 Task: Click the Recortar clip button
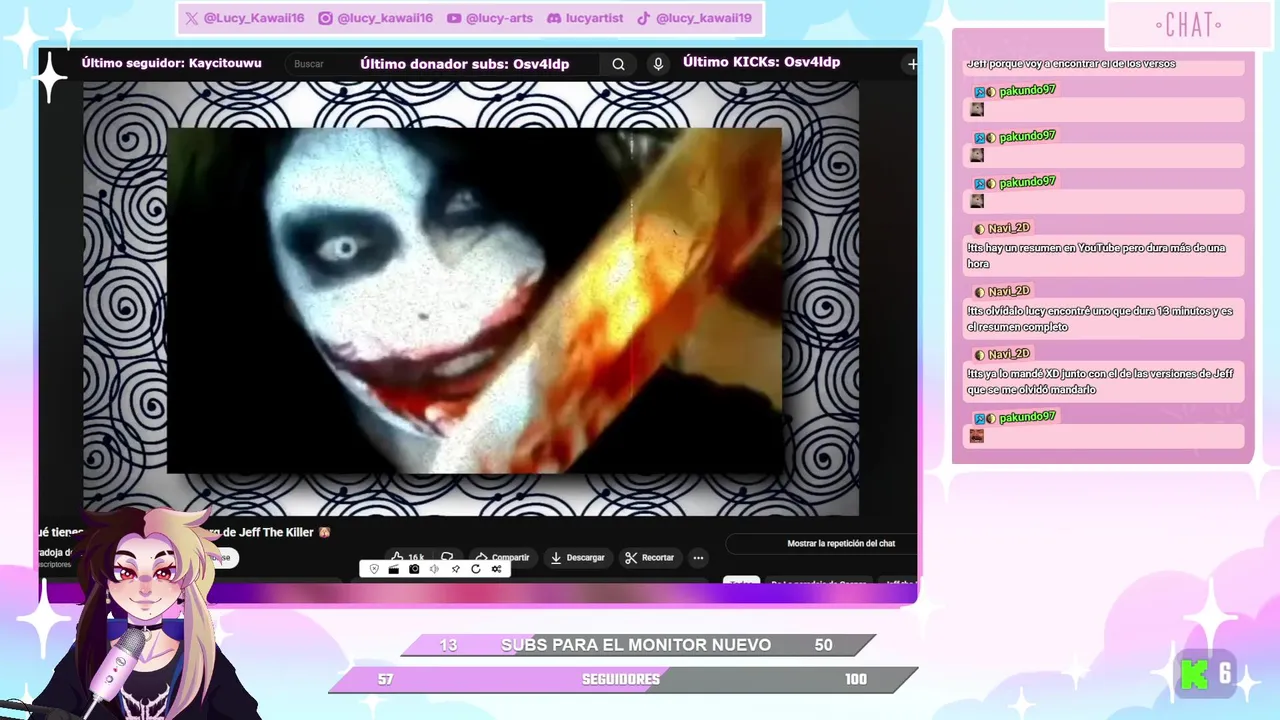pyautogui.click(x=650, y=557)
